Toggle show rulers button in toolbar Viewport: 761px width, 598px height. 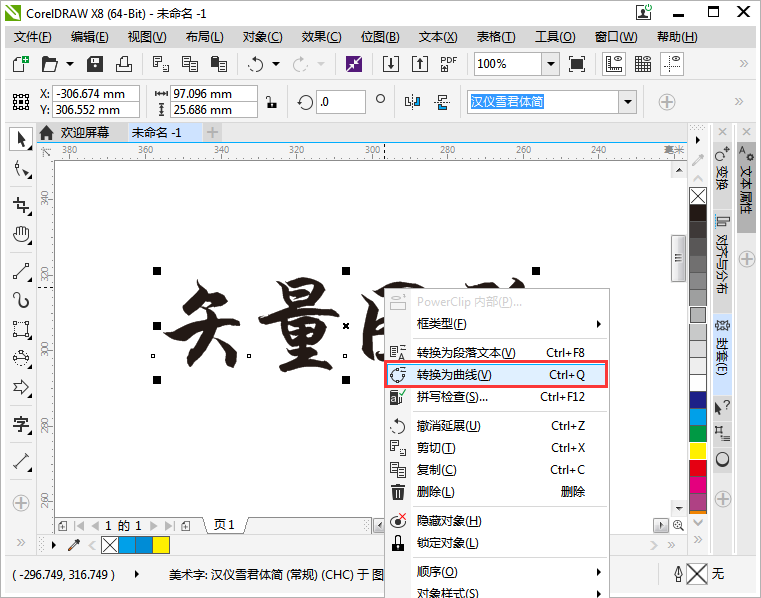pyautogui.click(x=614, y=64)
